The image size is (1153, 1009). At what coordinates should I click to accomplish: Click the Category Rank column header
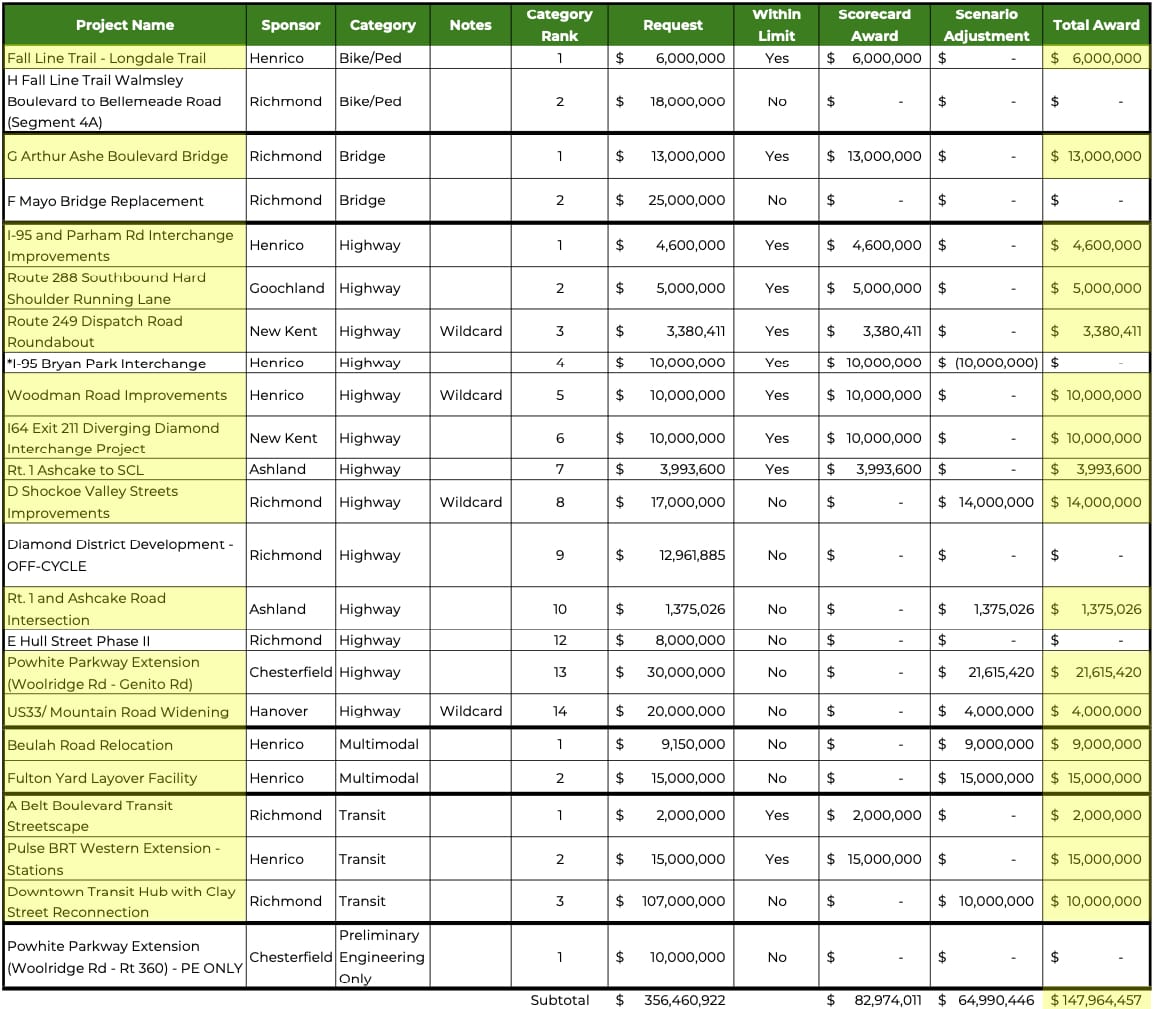(559, 25)
